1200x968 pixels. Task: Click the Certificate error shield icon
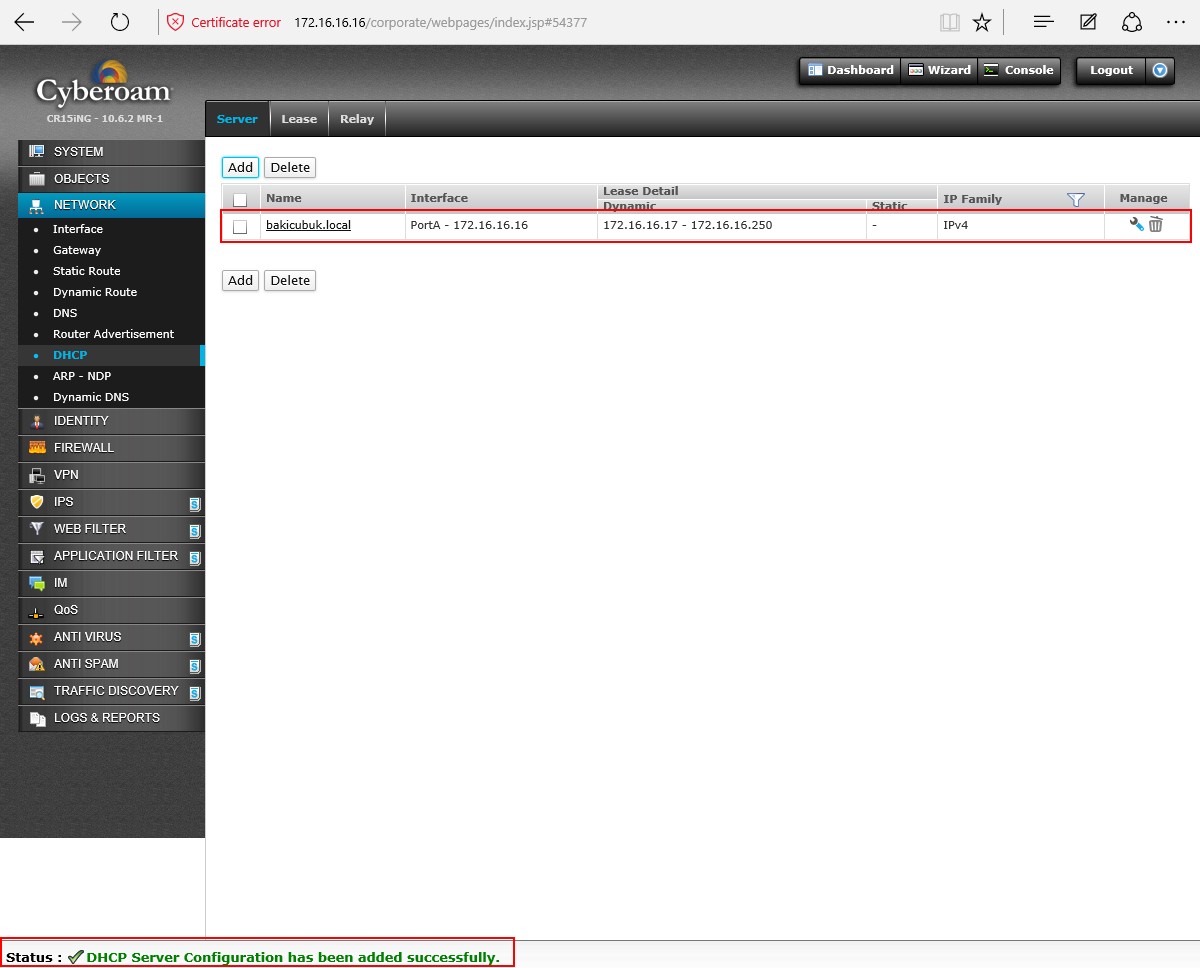176,22
